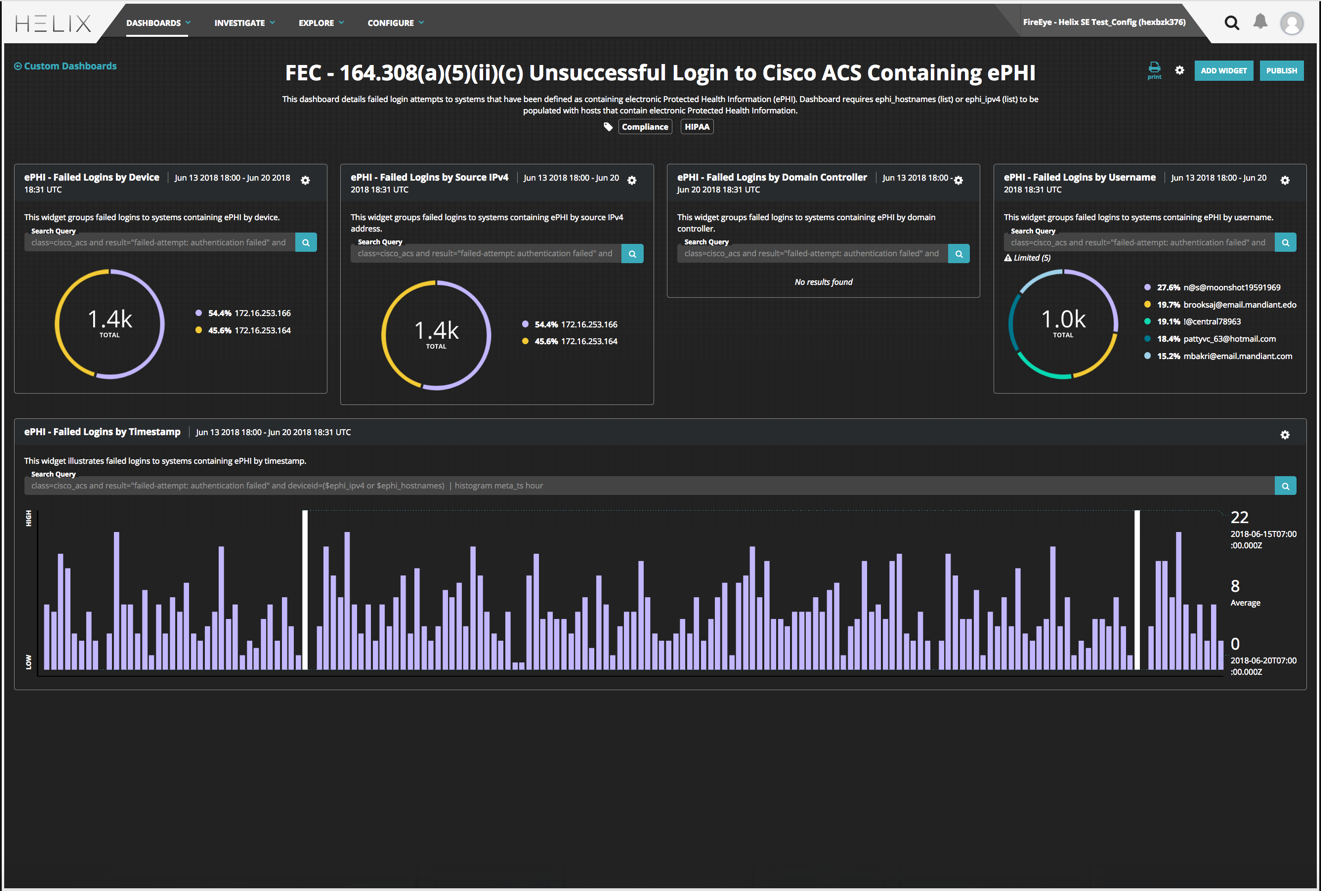This screenshot has width=1321, height=891.
Task: Select the brooksaj@email.mandiant.edo legend entry
Action: click(1220, 305)
